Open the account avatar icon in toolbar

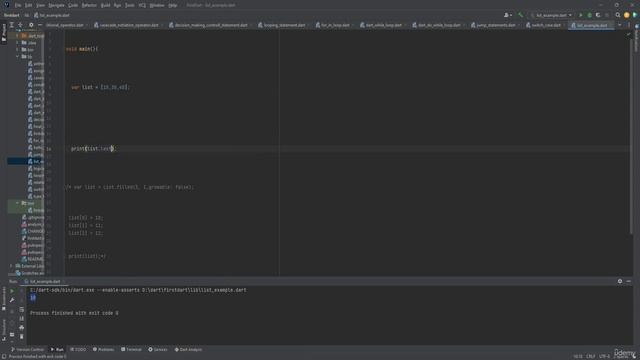click(507, 15)
